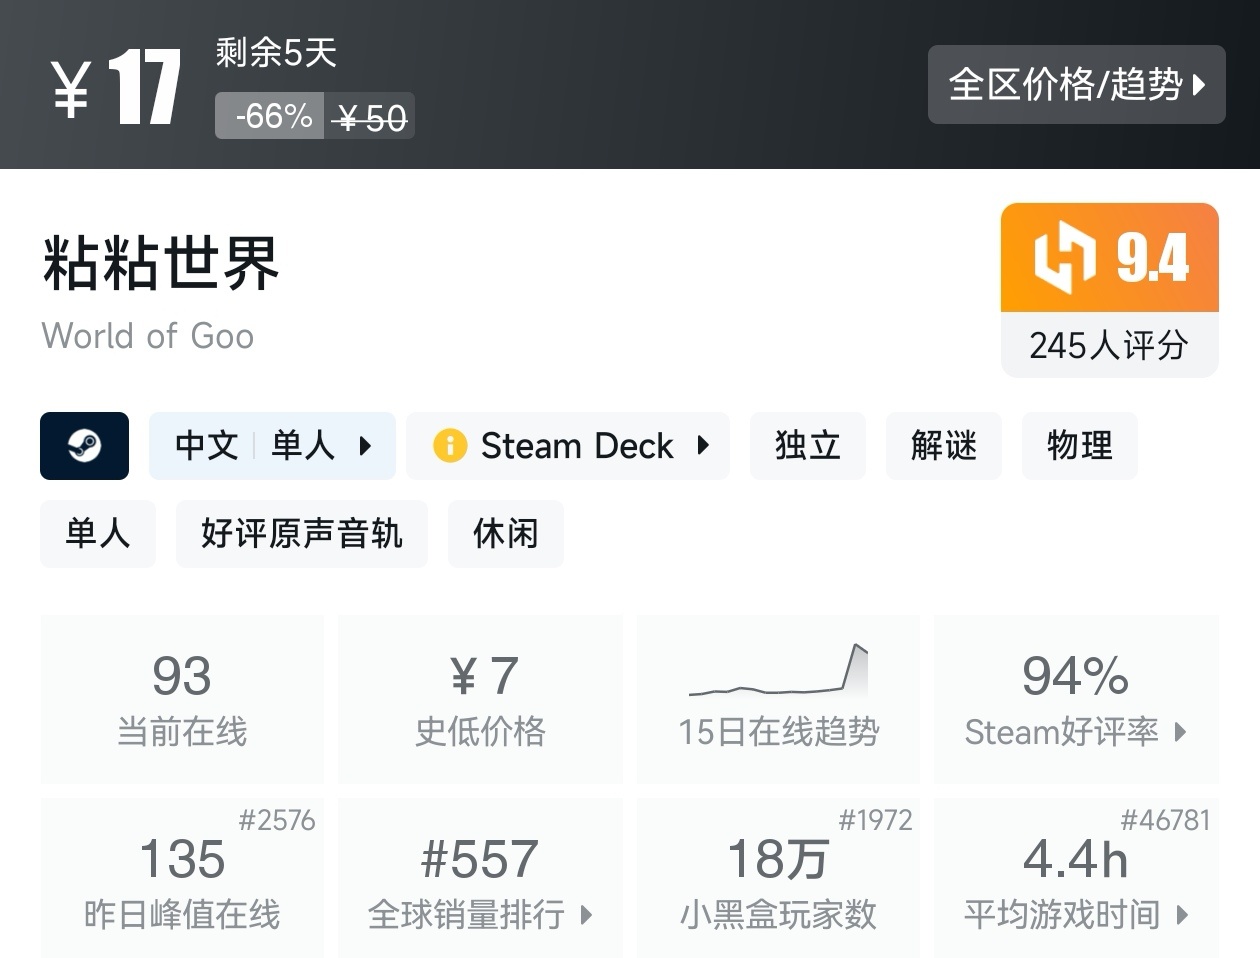Open 全区价格/趋势 price trends

click(x=1076, y=85)
